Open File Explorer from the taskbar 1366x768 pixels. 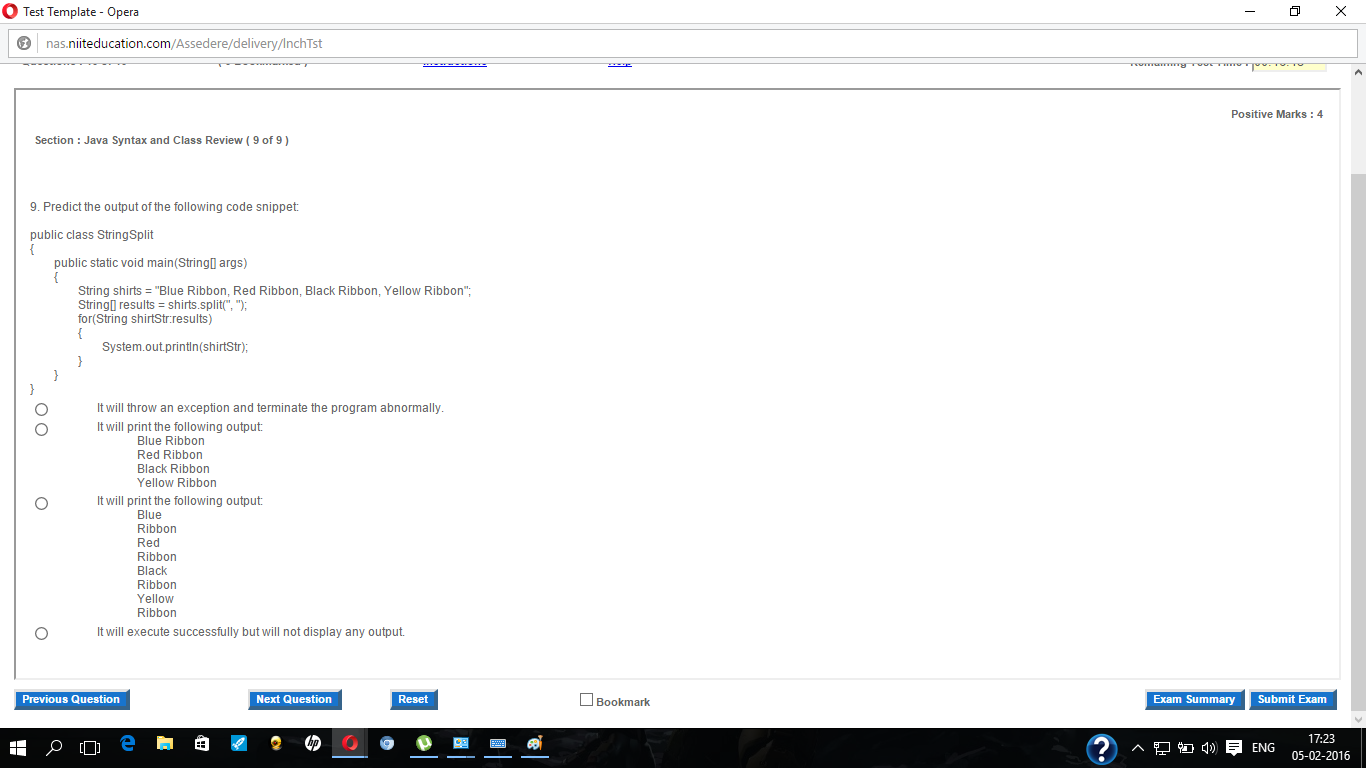[x=163, y=746]
